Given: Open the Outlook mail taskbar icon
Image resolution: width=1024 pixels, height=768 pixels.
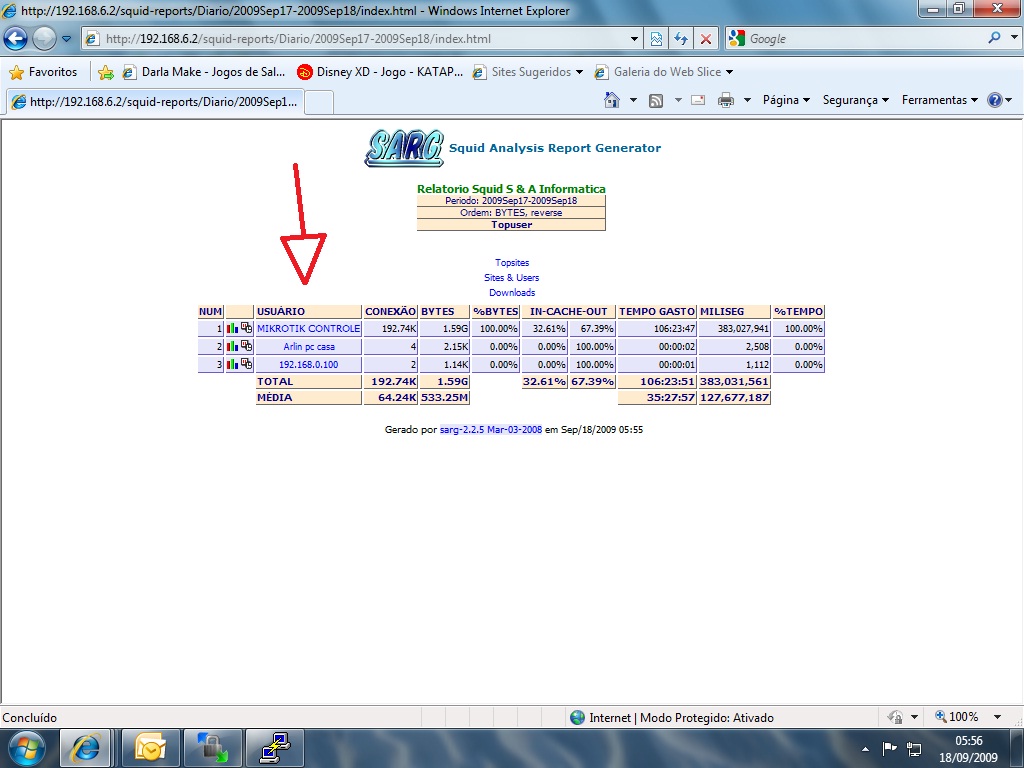Looking at the screenshot, I should click(150, 748).
